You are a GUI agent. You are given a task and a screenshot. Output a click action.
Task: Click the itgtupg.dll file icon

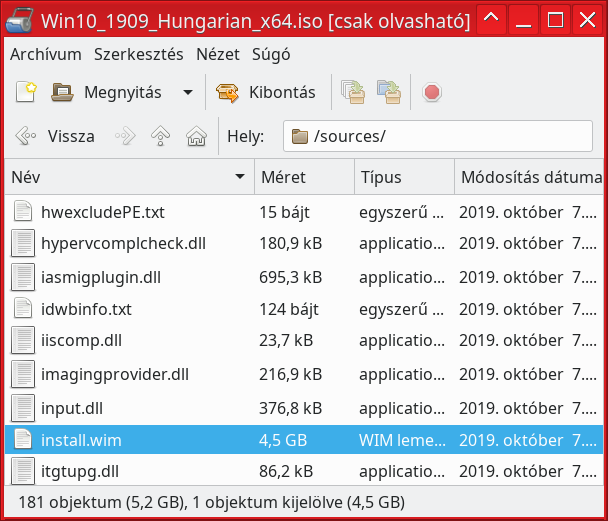coord(23,471)
